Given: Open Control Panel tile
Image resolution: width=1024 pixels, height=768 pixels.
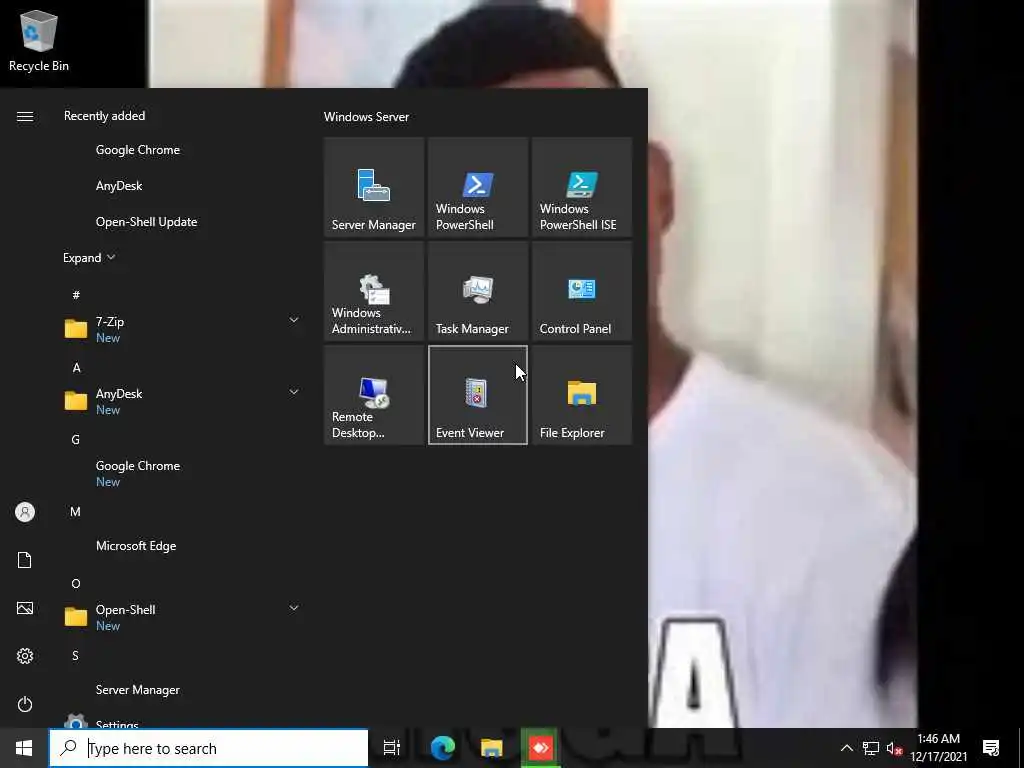Looking at the screenshot, I should 582,291.
